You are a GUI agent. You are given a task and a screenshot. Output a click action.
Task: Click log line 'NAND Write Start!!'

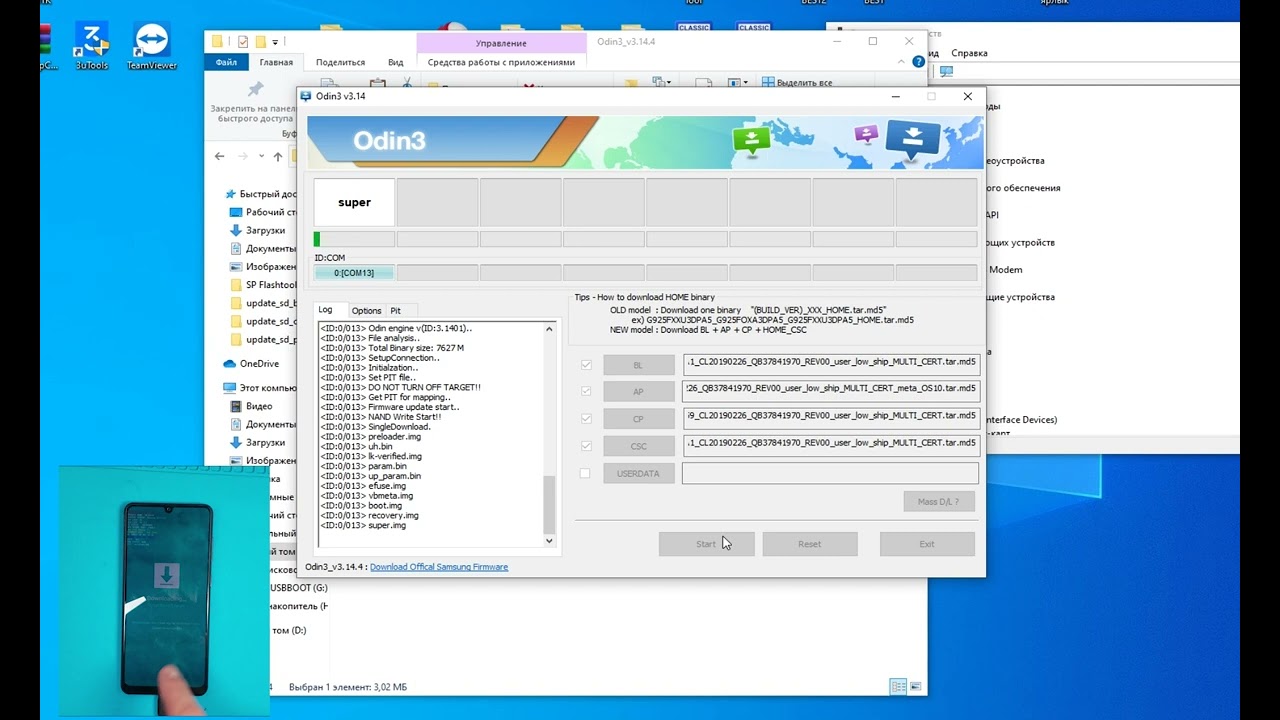[x=380, y=417]
